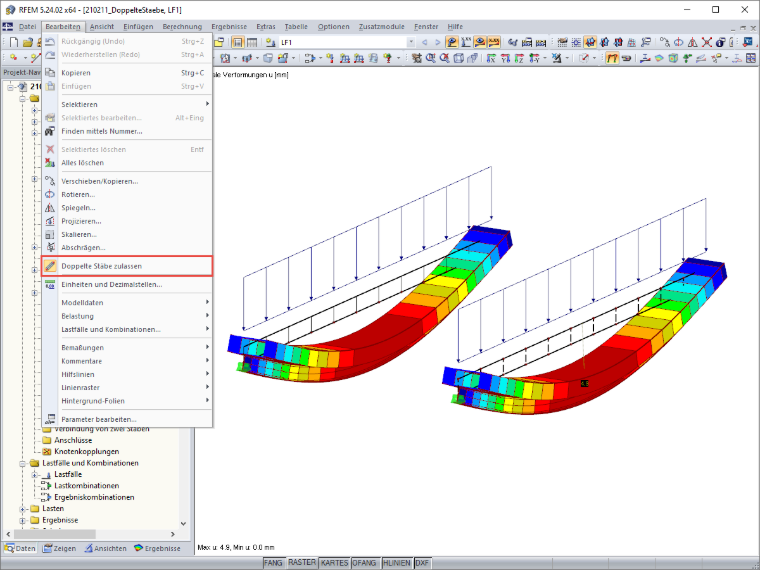Image resolution: width=760 pixels, height=570 pixels.
Task: Open the LF1 load case dropdown
Action: [x=411, y=43]
